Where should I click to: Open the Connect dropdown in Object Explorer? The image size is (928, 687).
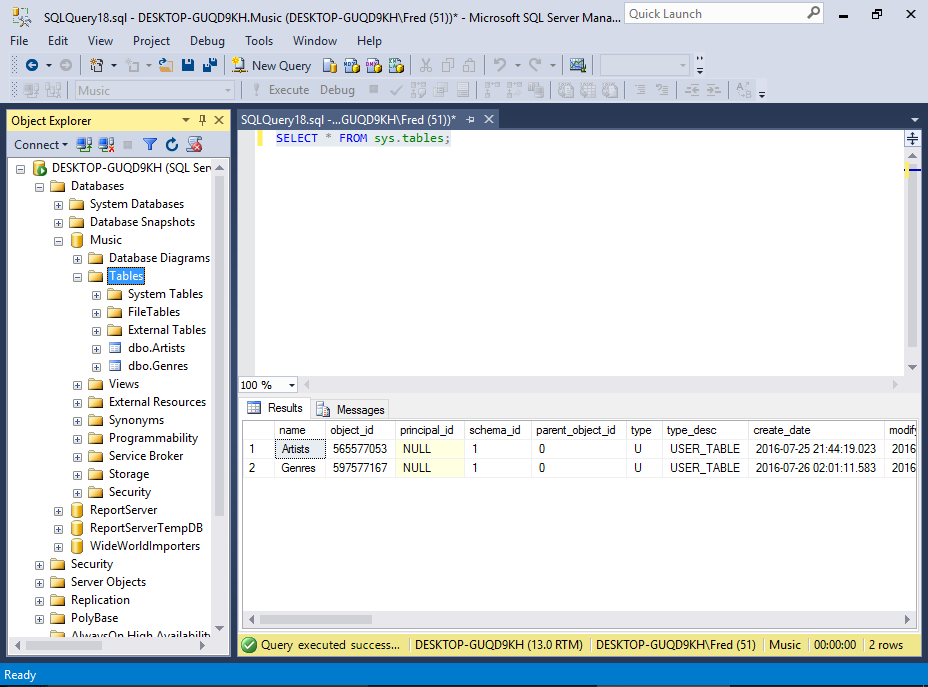point(41,145)
